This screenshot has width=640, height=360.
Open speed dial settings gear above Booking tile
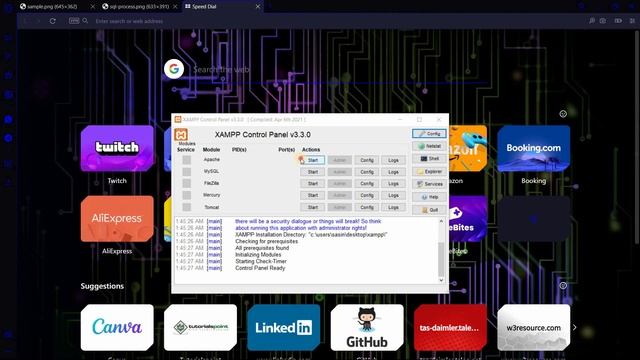click(x=563, y=114)
